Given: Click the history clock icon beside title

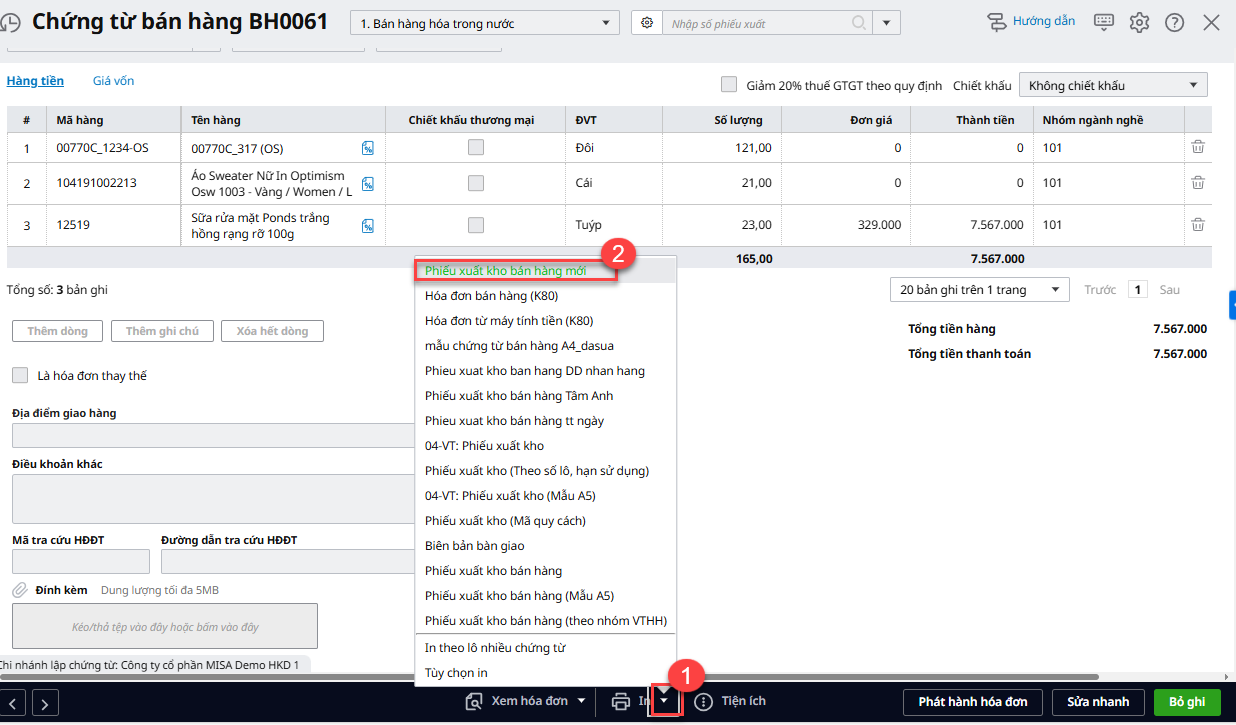Looking at the screenshot, I should point(12,23).
